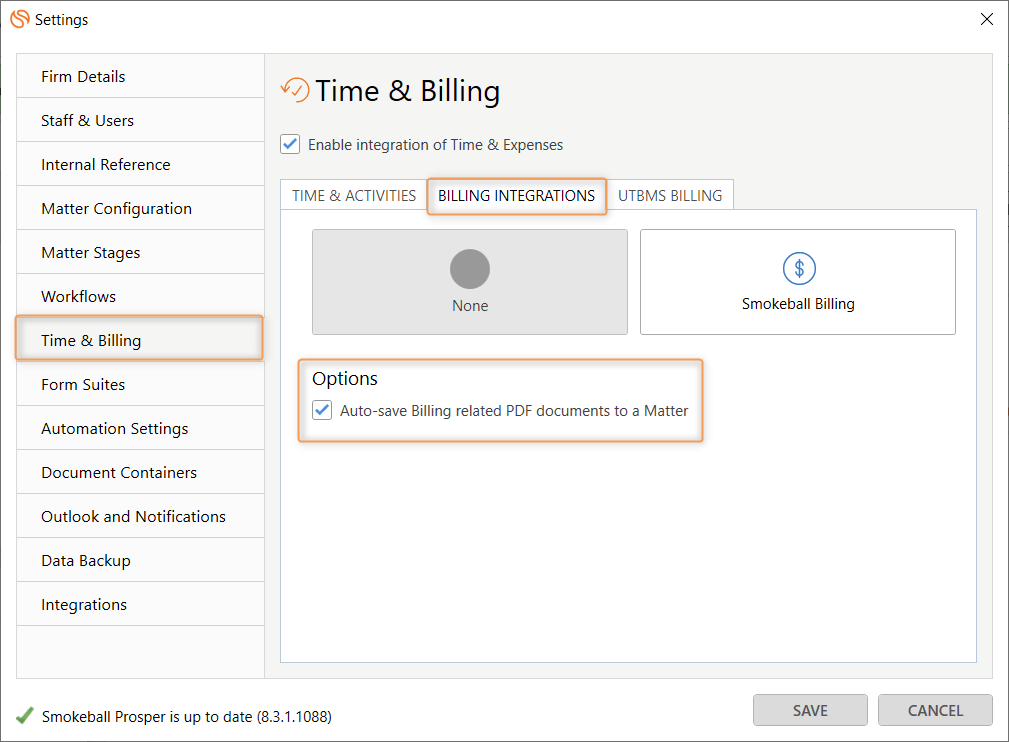Choose the None billing option card
1009x742 pixels.
point(469,282)
